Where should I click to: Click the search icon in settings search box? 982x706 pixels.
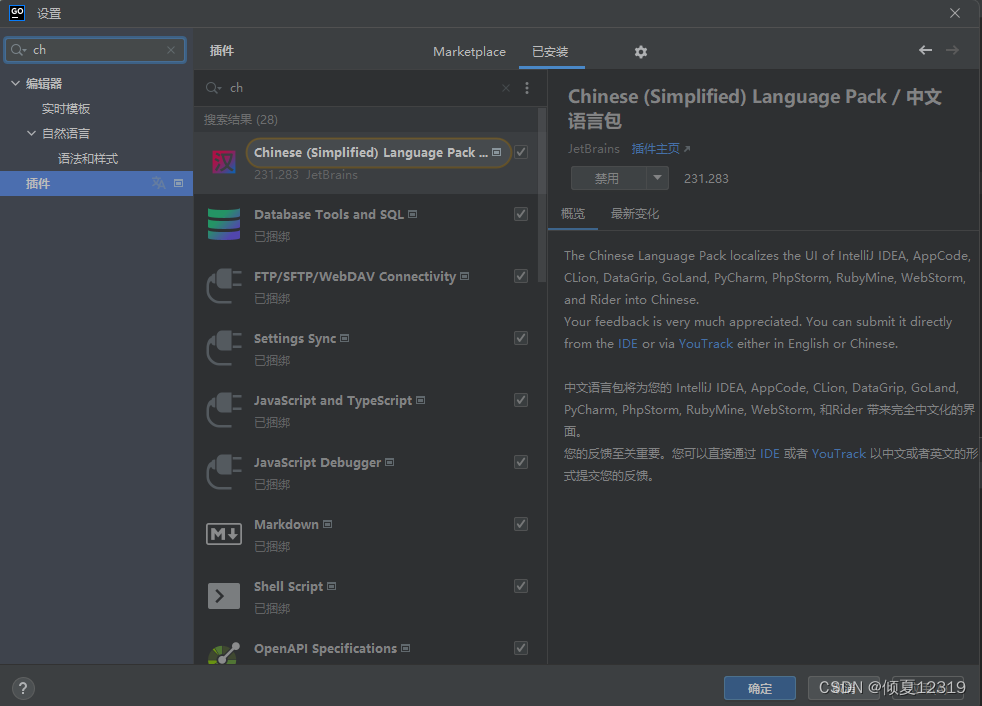pos(18,50)
